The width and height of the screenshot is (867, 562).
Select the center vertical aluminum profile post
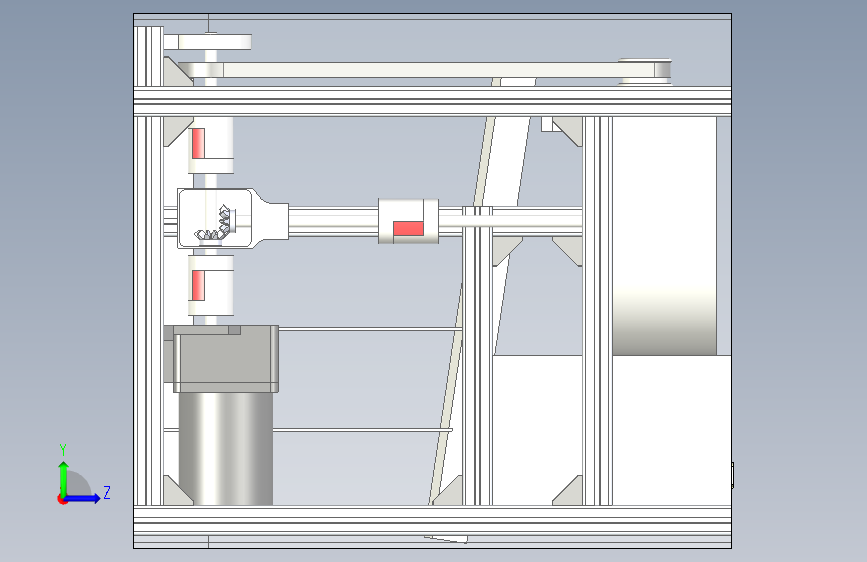477,356
